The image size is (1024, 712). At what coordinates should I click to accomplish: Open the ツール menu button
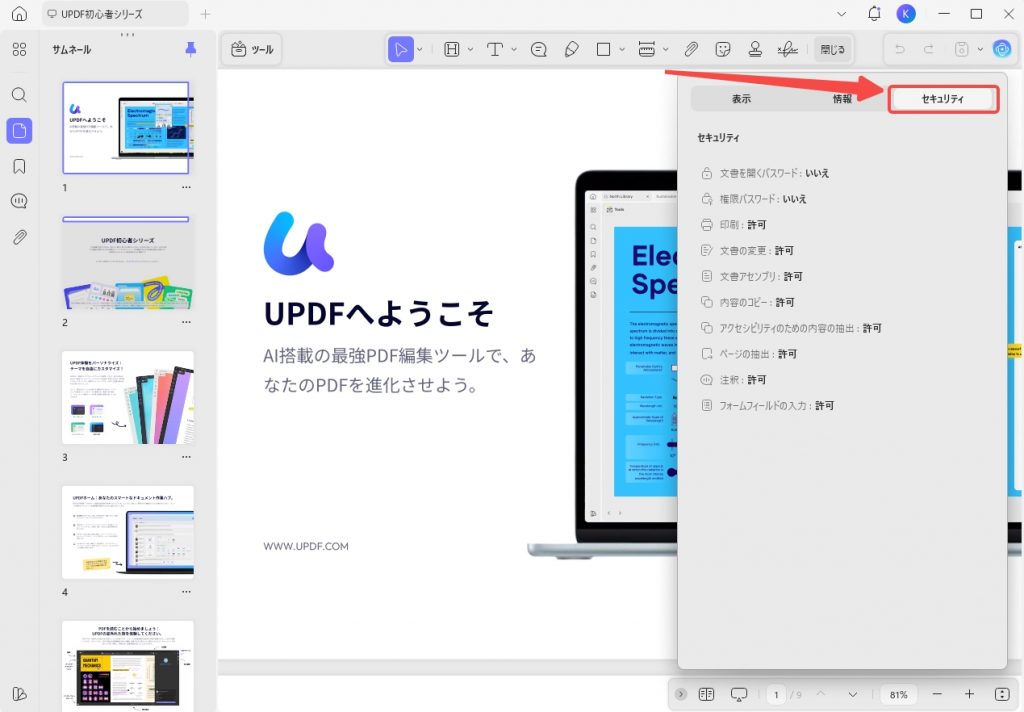pyautogui.click(x=252, y=49)
